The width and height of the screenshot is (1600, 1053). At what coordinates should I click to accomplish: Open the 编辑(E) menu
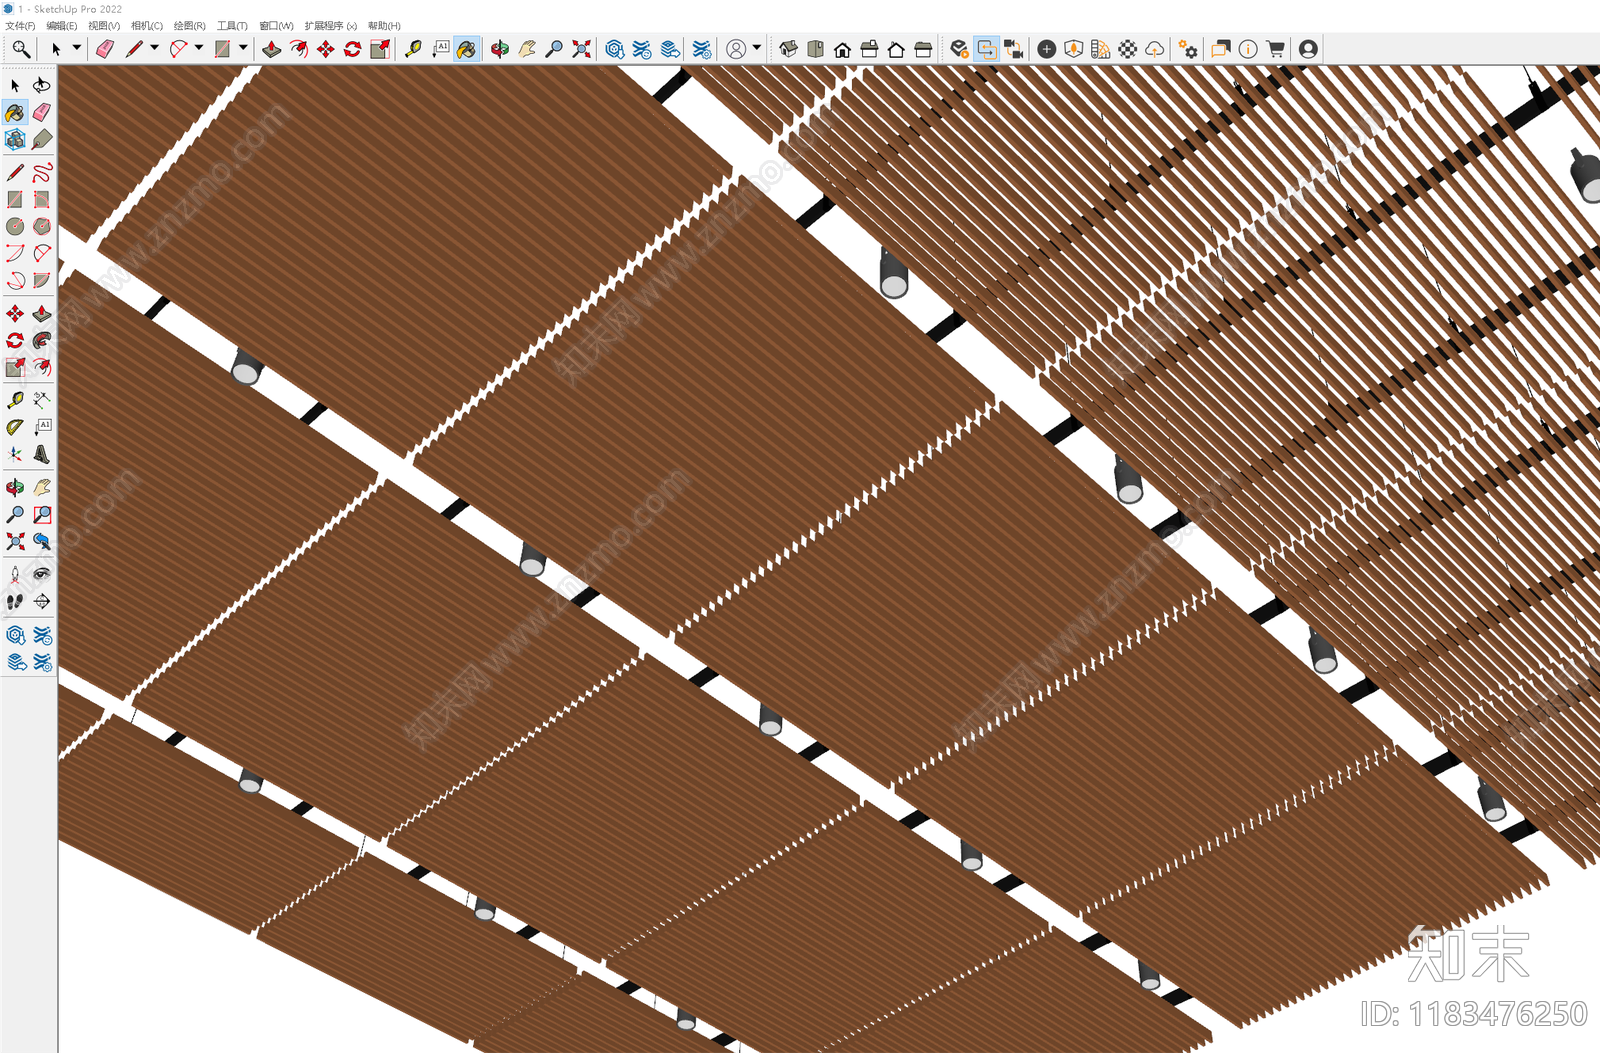point(61,26)
